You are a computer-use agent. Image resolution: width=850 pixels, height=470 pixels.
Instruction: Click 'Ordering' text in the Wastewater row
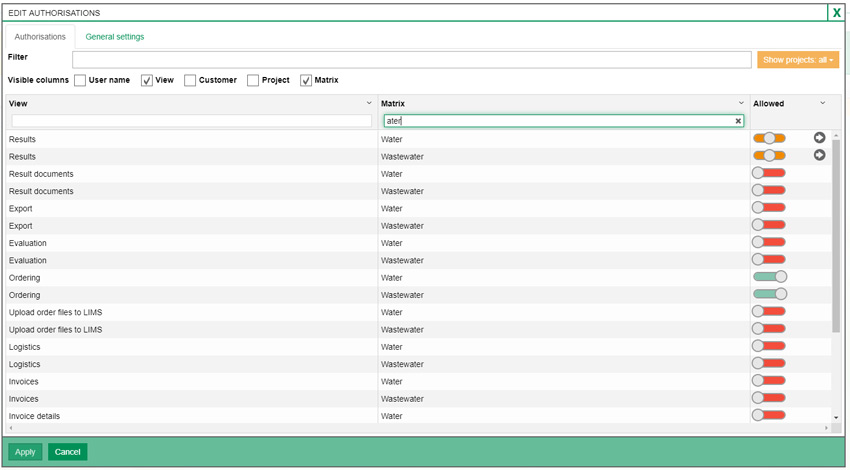24,295
